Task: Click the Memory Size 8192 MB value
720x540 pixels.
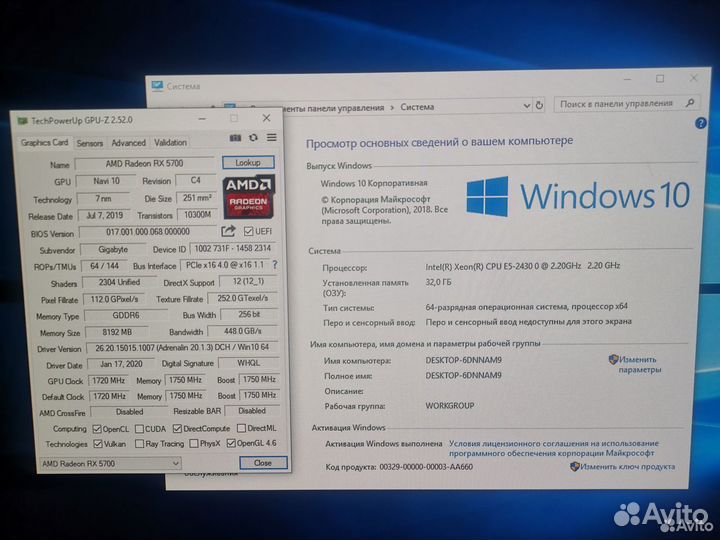Action: (117, 332)
